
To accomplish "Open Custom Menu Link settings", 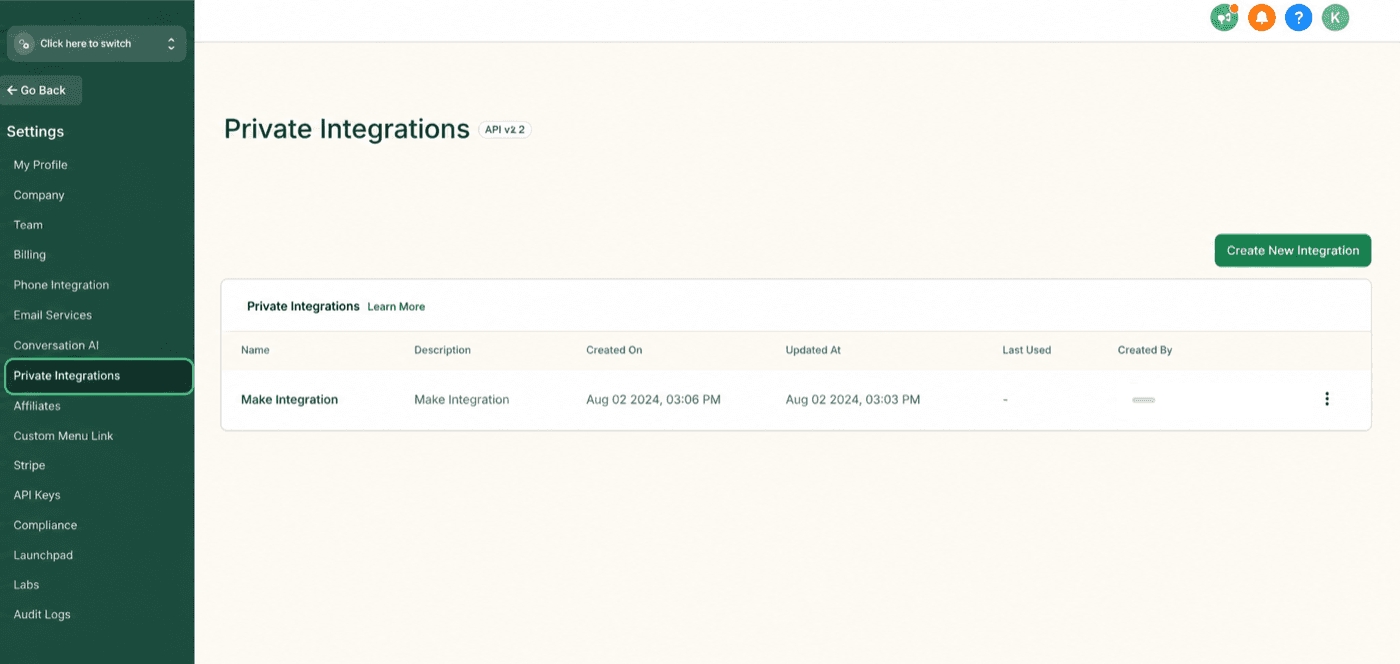I will [63, 436].
